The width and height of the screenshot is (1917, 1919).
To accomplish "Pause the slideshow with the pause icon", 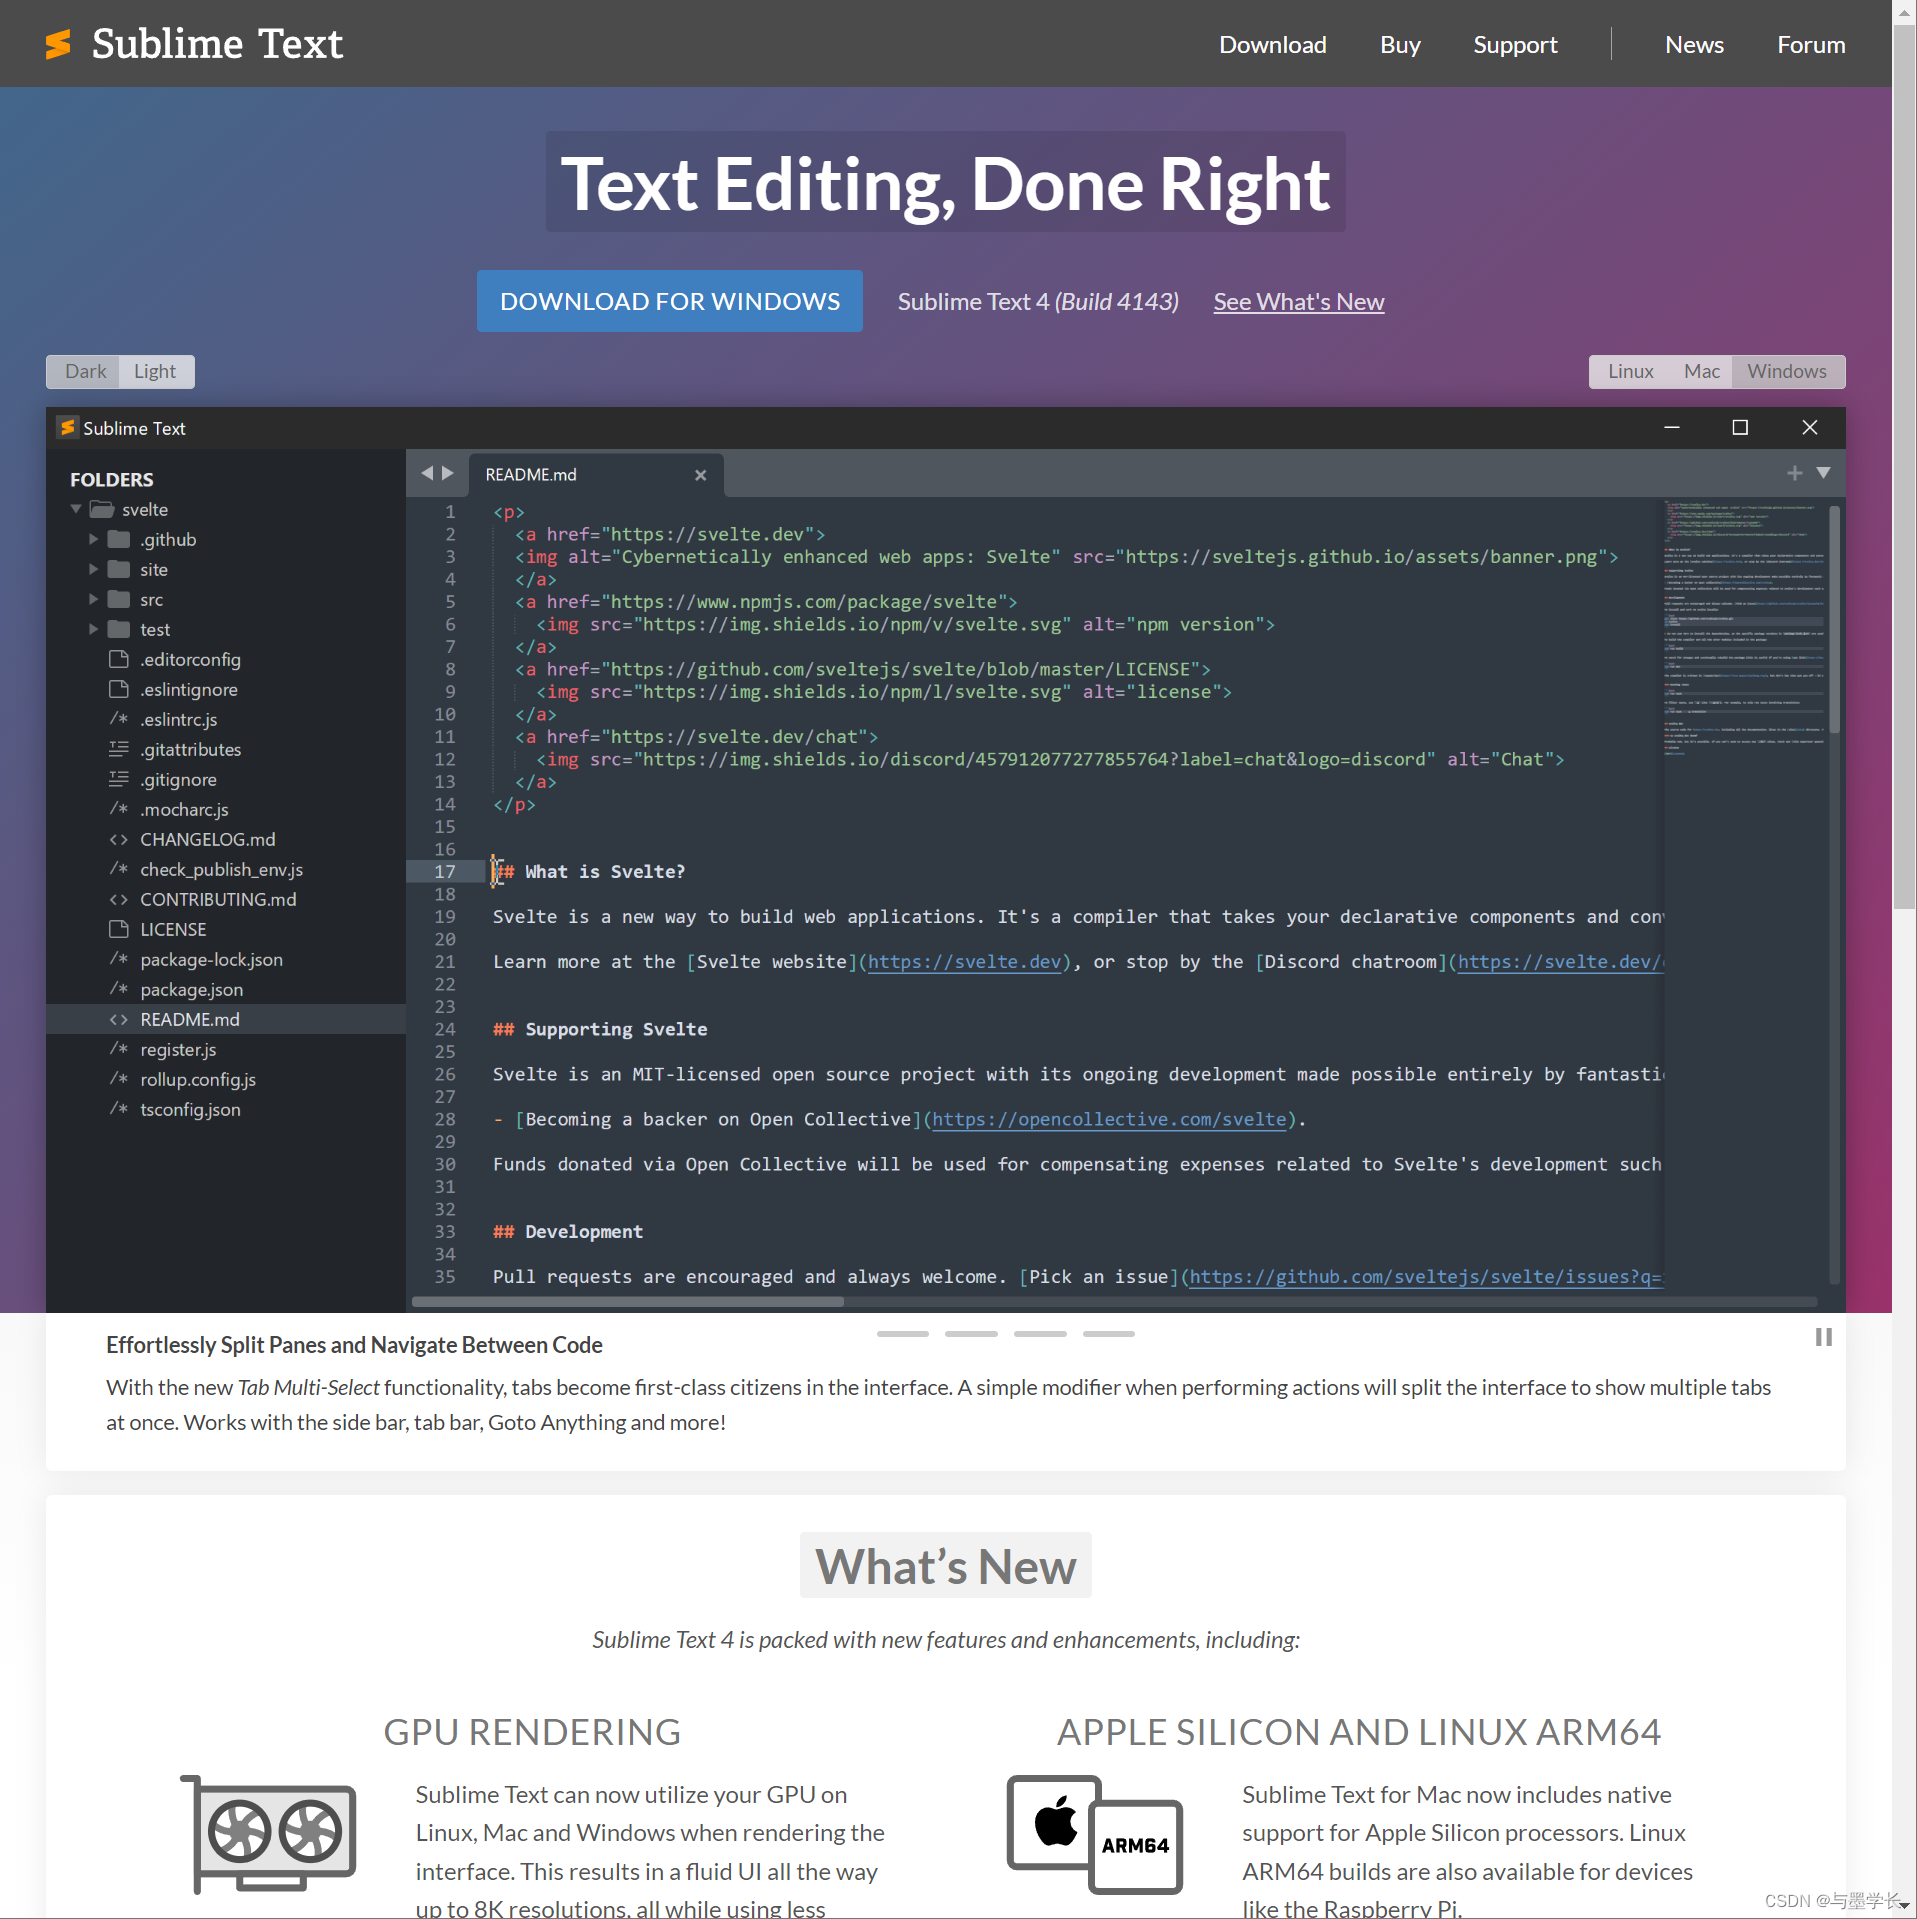I will pos(1823,1337).
